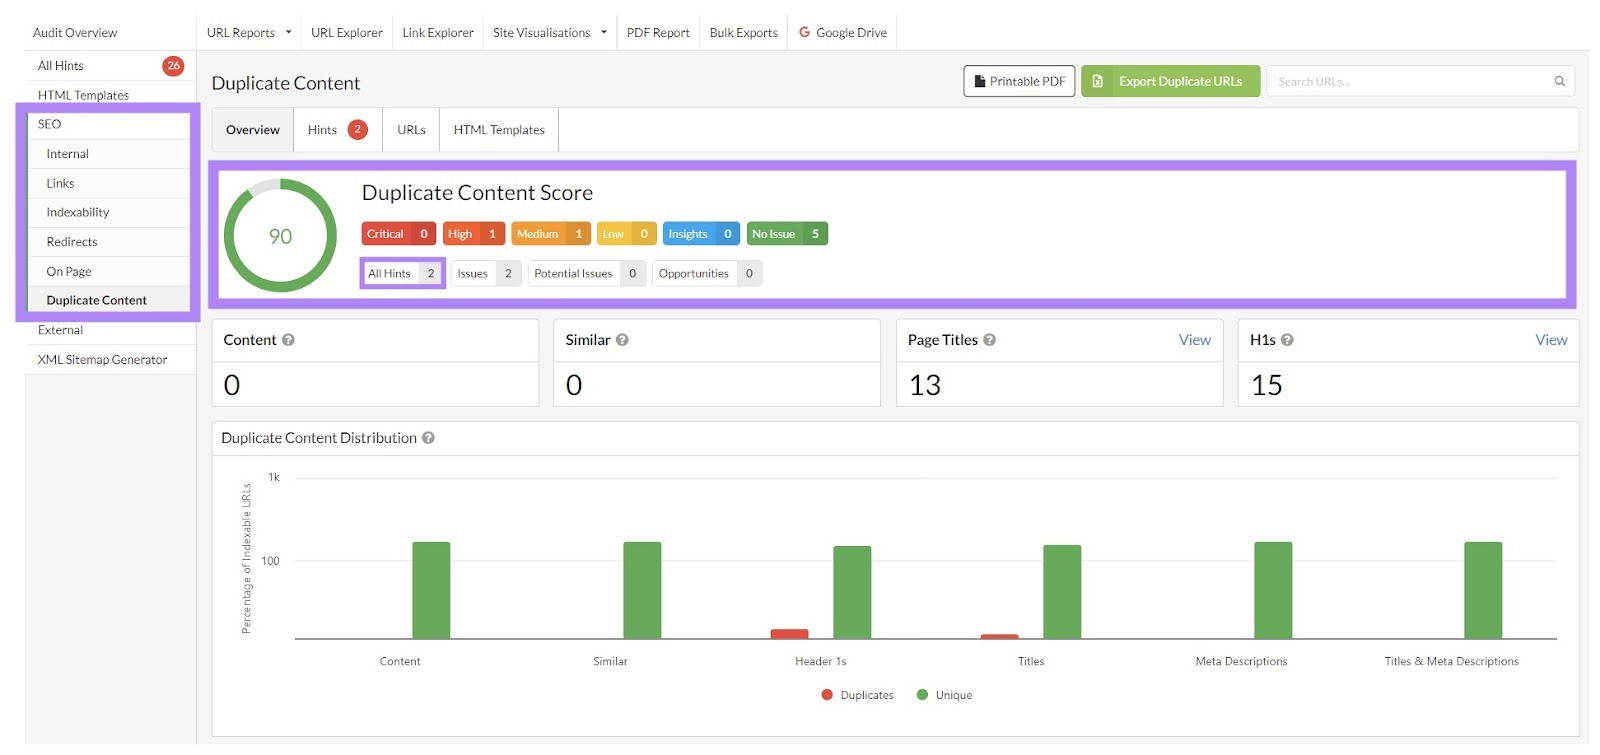Collapse the SEO sidebar section
This screenshot has width=1600, height=755.
(x=50, y=124)
